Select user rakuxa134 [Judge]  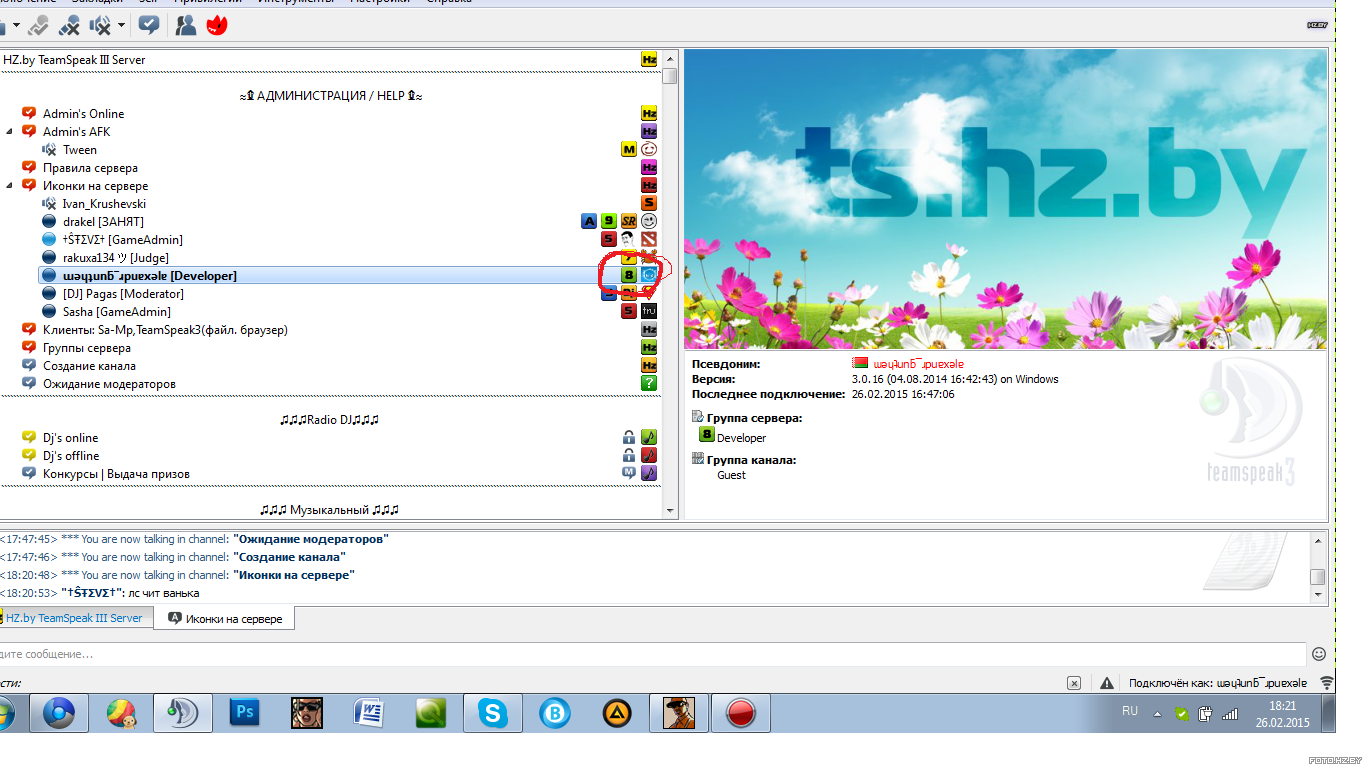tap(115, 258)
